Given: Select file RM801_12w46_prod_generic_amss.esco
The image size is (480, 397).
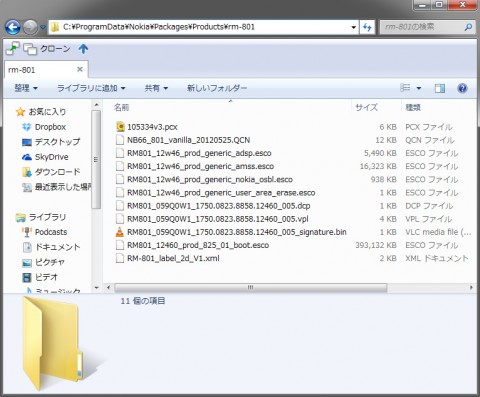Looking at the screenshot, I should click(201, 166).
